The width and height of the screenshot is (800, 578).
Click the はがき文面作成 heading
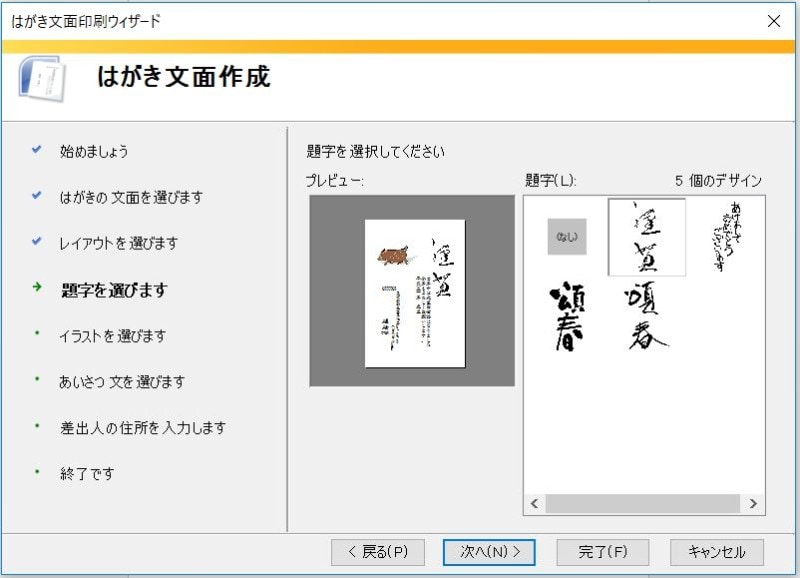click(x=184, y=77)
